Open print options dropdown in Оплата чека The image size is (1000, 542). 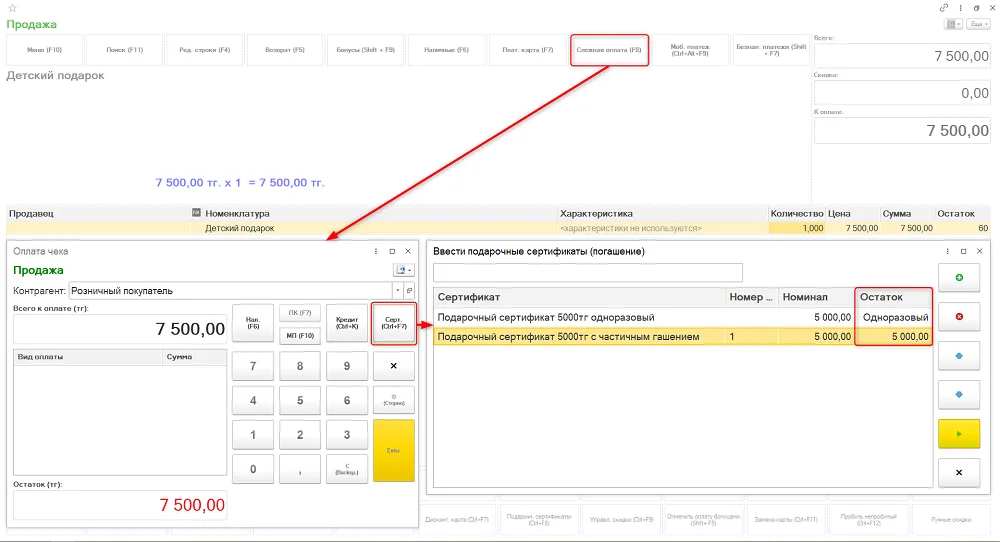403,270
